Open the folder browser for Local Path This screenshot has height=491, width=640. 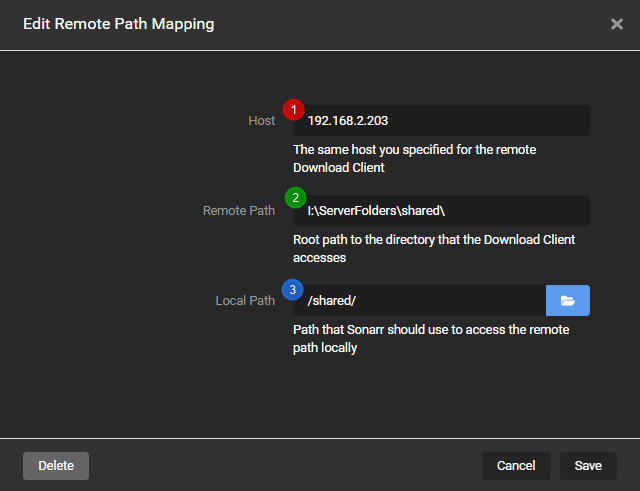pyautogui.click(x=567, y=300)
